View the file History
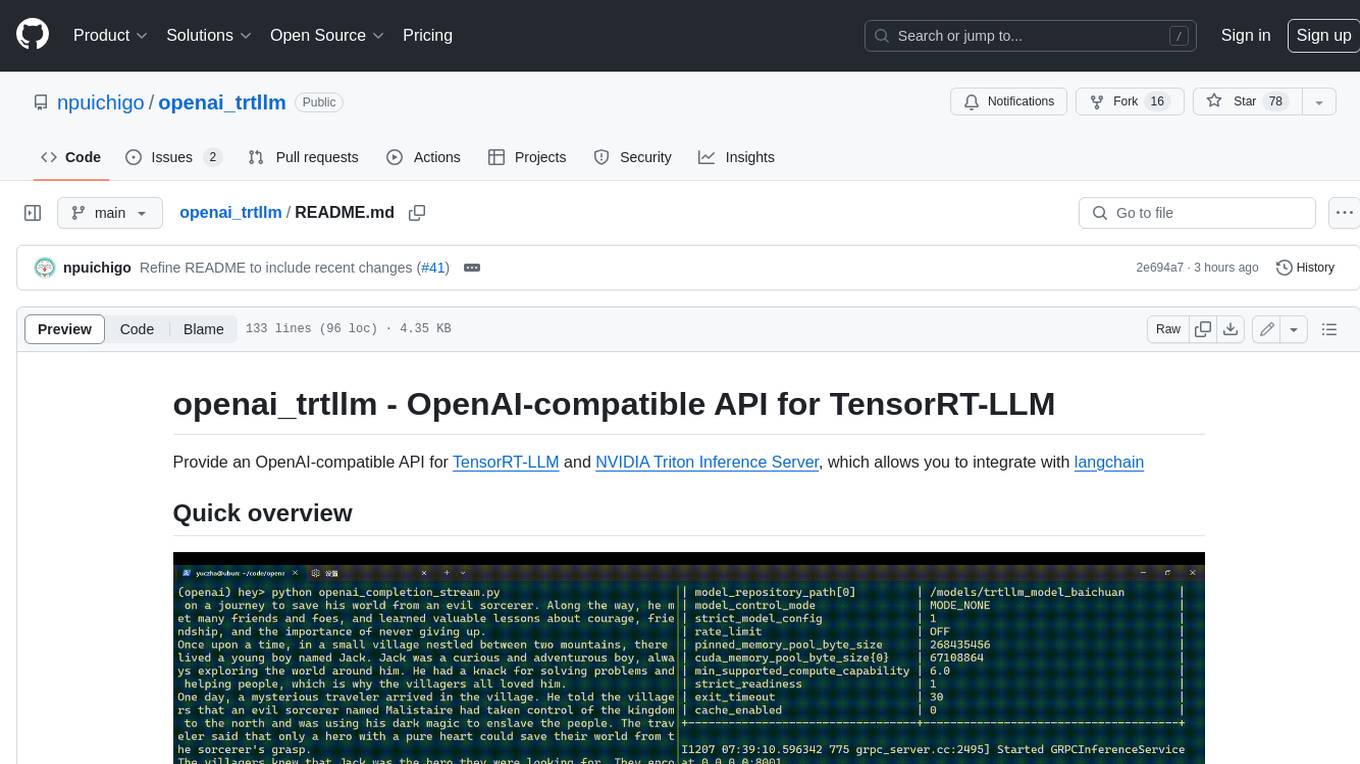This screenshot has height=764, width=1360. 1305,268
